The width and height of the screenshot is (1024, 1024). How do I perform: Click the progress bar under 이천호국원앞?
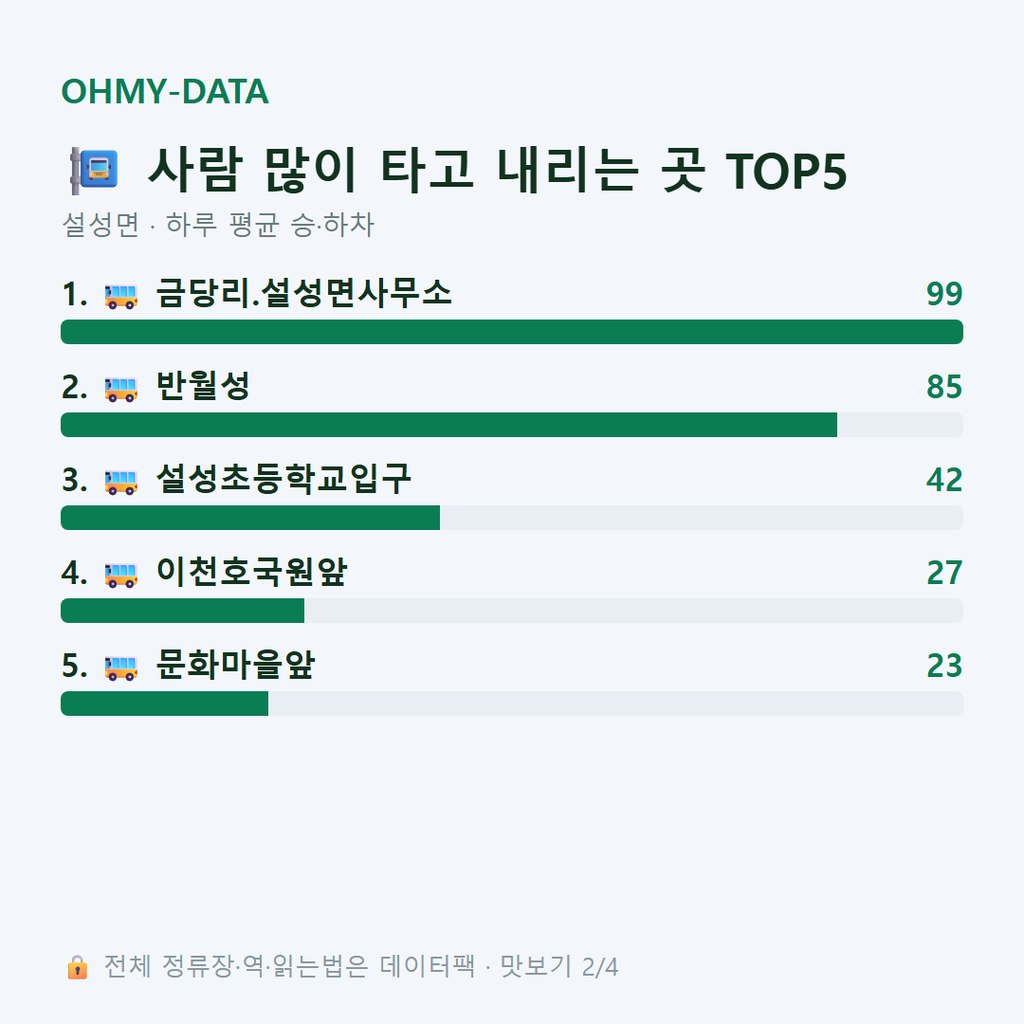tap(512, 611)
